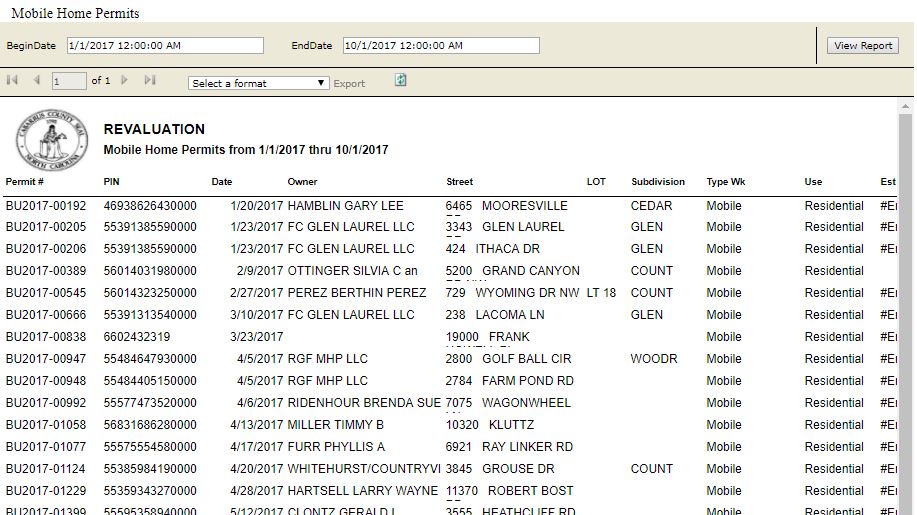Screen dimensions: 917x515
Task: Jump to the last report page
Action: [150, 81]
